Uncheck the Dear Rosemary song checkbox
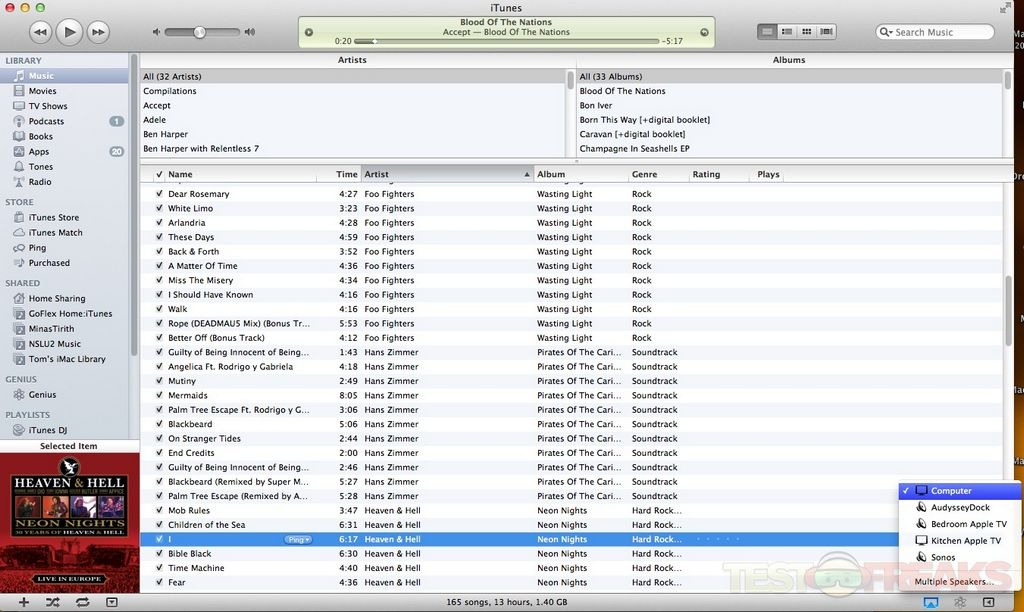1024x612 pixels. 159,194
